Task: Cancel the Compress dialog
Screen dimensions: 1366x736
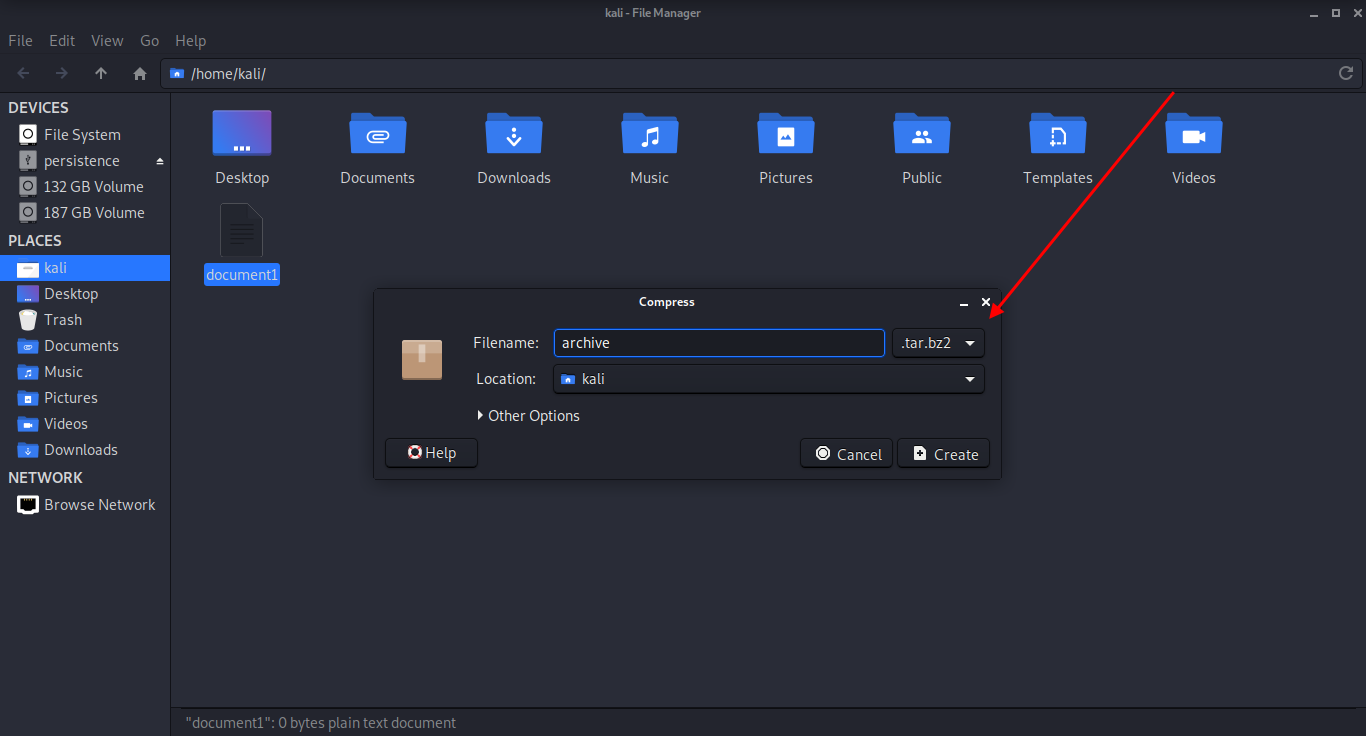Action: pos(846,454)
